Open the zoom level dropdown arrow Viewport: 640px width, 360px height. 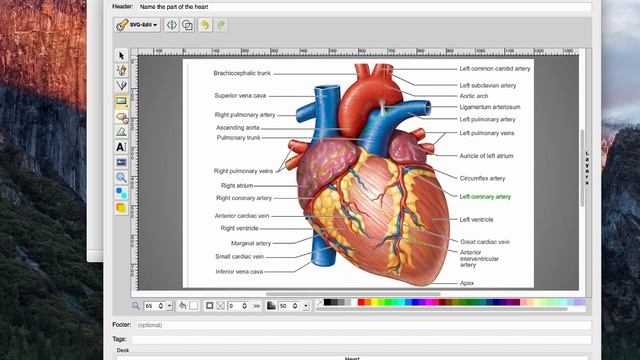169,306
